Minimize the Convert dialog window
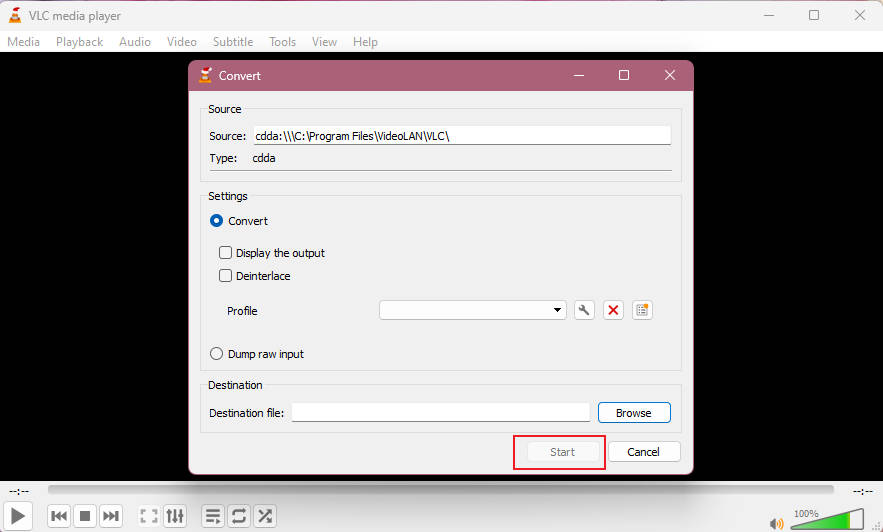Viewport: 883px width, 532px height. (578, 75)
